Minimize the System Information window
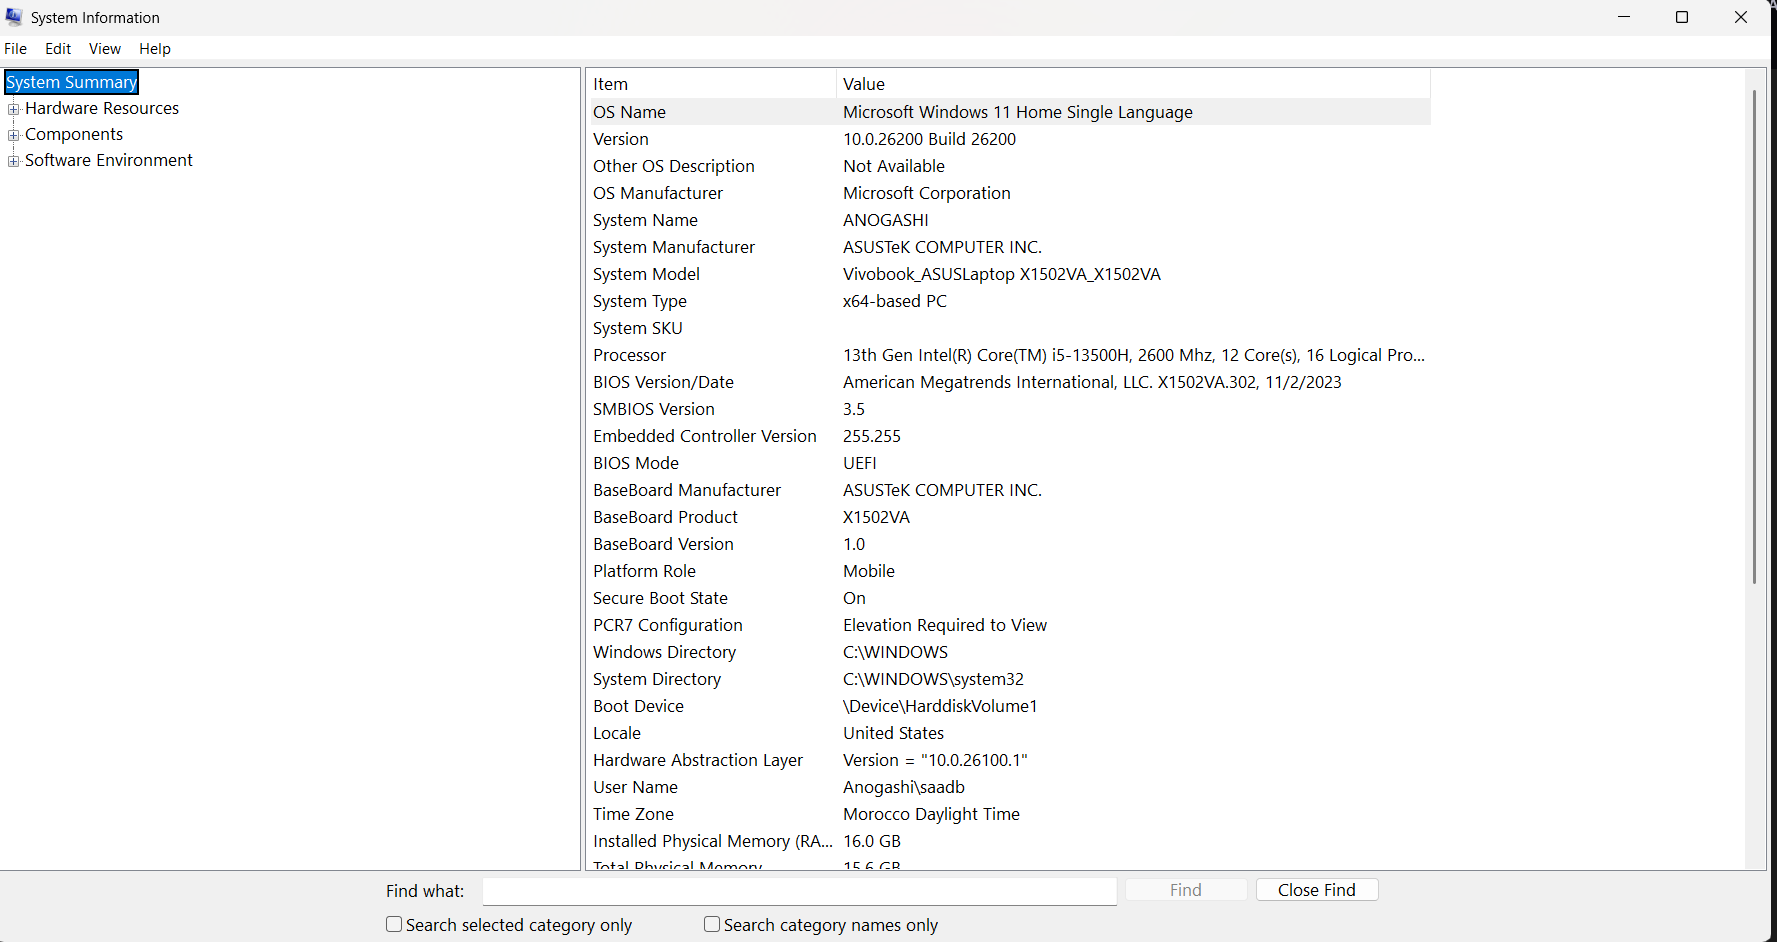The width and height of the screenshot is (1777, 942). tap(1624, 17)
